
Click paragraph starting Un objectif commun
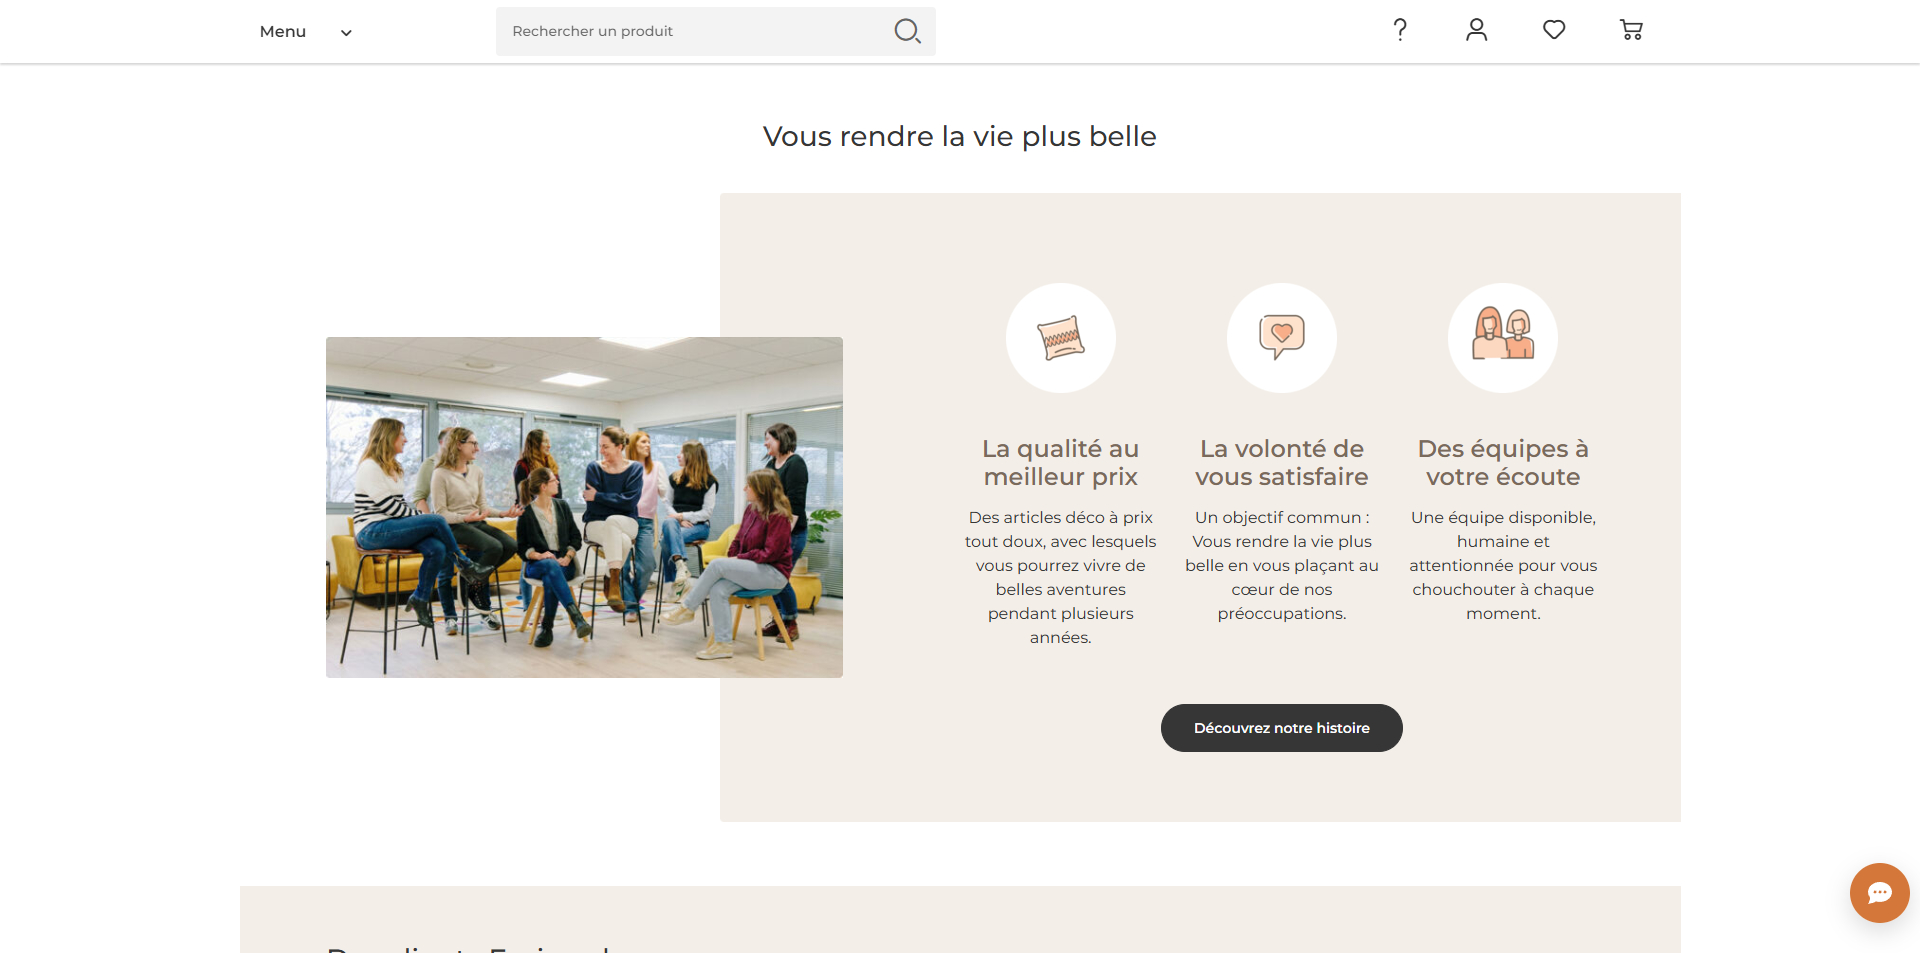(x=1282, y=565)
